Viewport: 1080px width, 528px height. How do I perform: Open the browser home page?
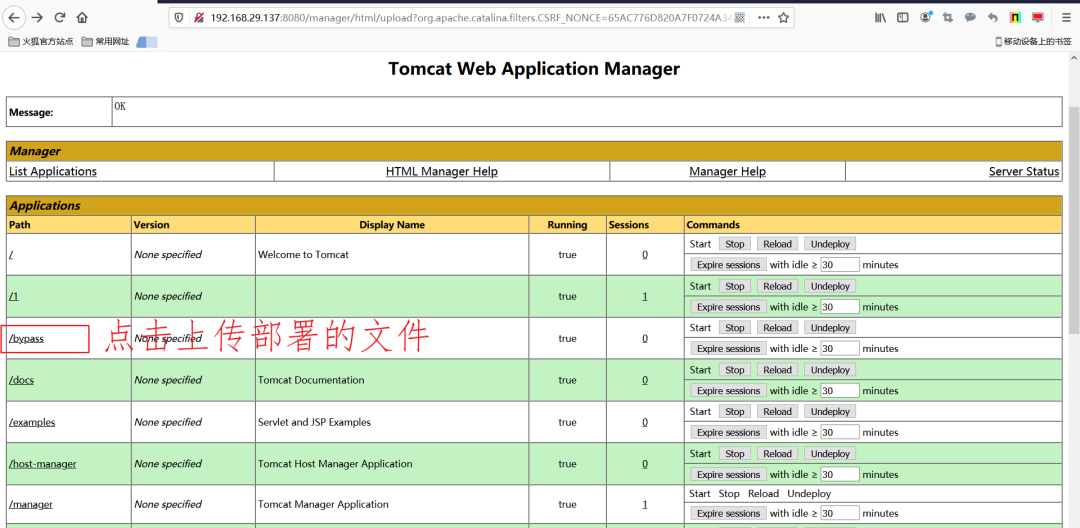pos(82,17)
